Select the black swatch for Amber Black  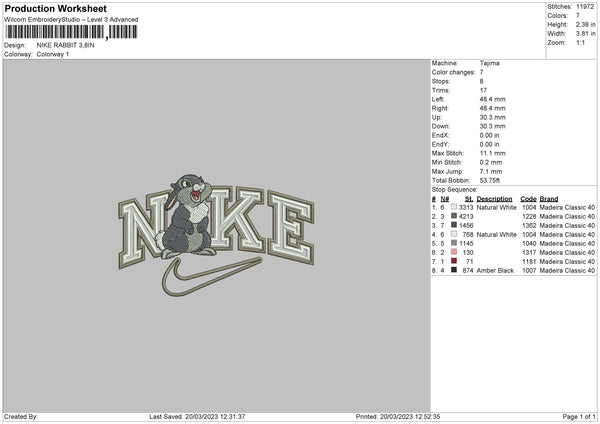[454, 270]
